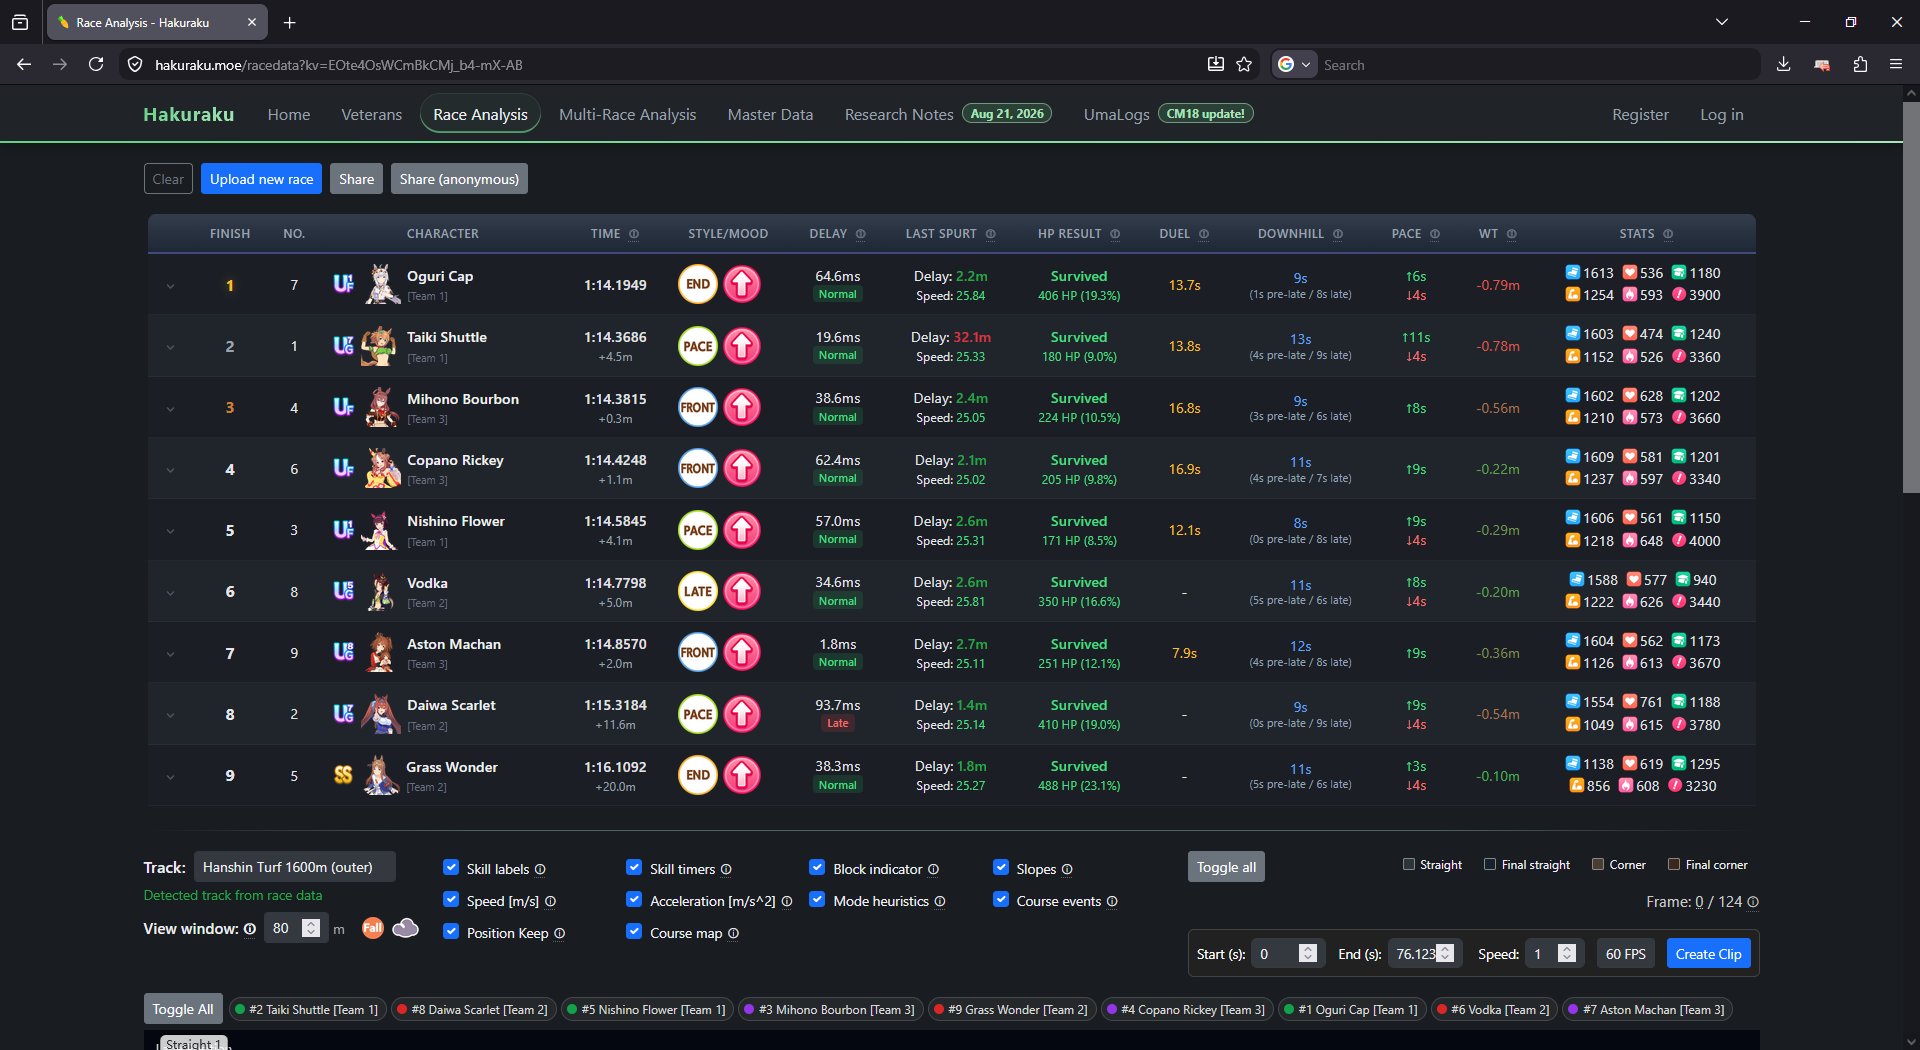
Task: Expand the Nishino Flower row details
Action: click(170, 531)
